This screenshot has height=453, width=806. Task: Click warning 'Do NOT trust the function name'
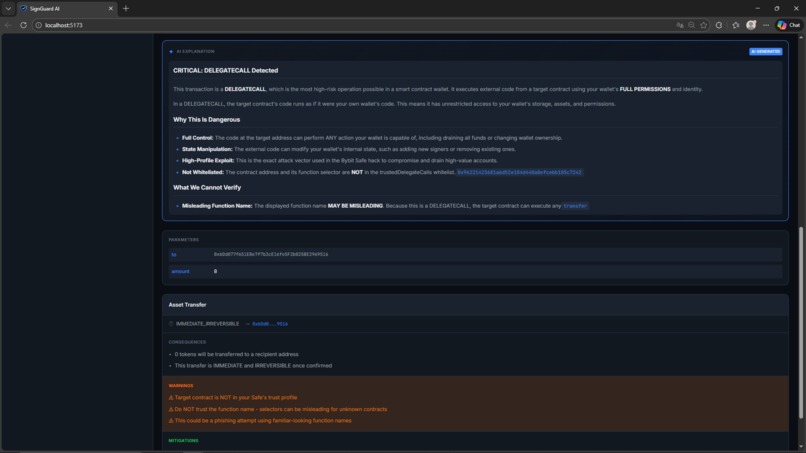[x=278, y=409]
